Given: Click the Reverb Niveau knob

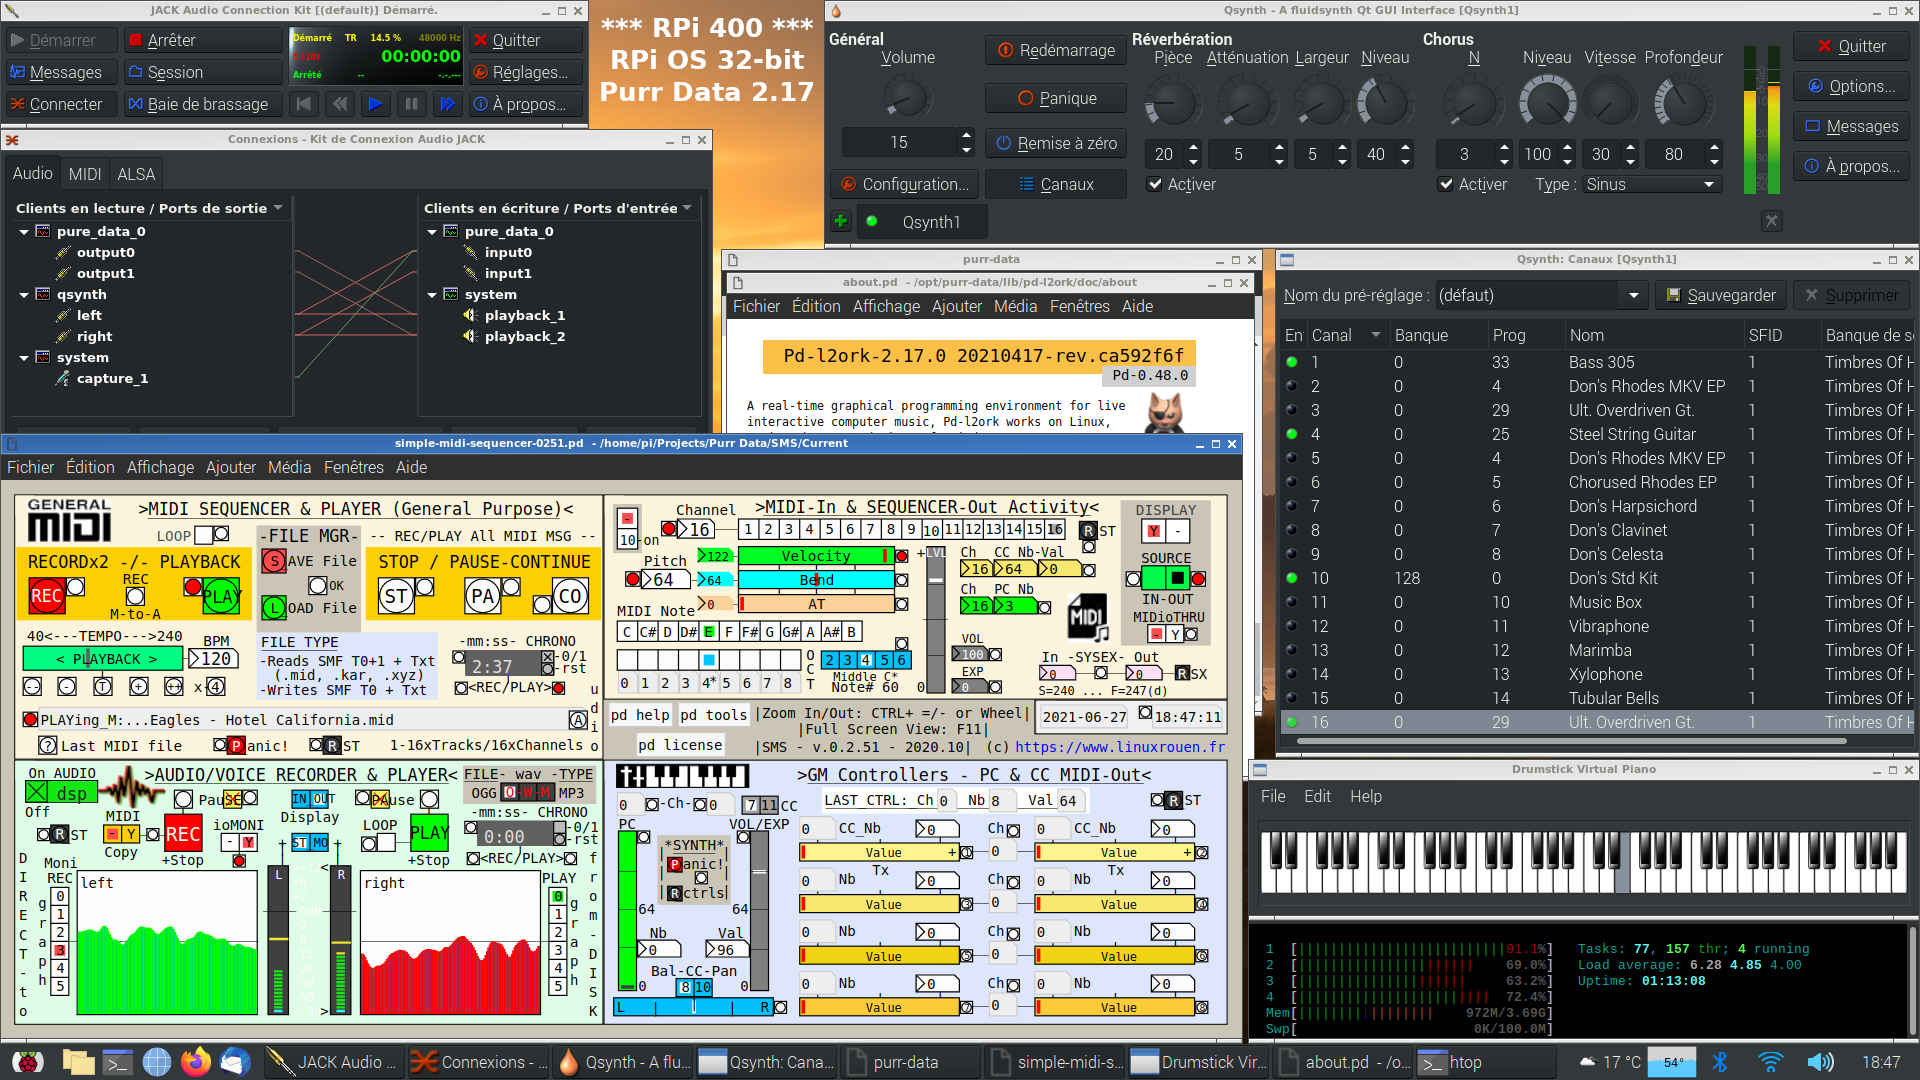Looking at the screenshot, I should click(x=1384, y=99).
